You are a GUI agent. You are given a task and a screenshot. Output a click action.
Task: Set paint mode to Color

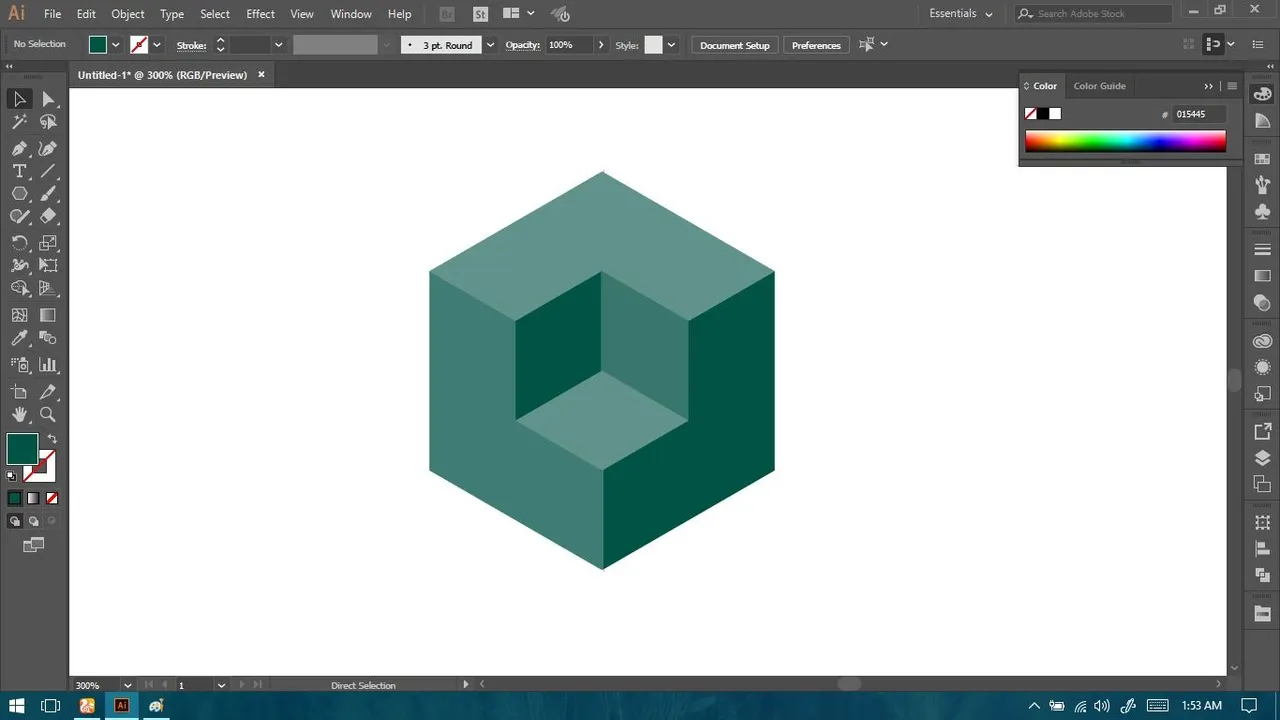pyautogui.click(x=14, y=498)
